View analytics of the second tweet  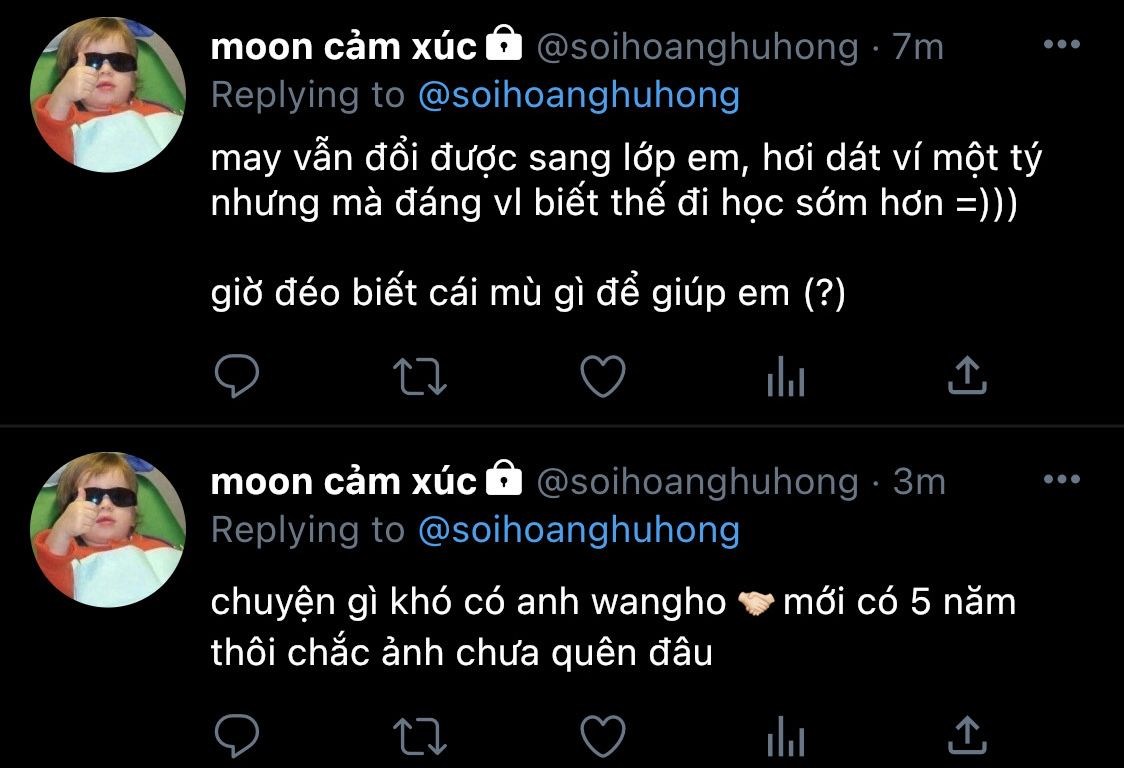point(786,737)
